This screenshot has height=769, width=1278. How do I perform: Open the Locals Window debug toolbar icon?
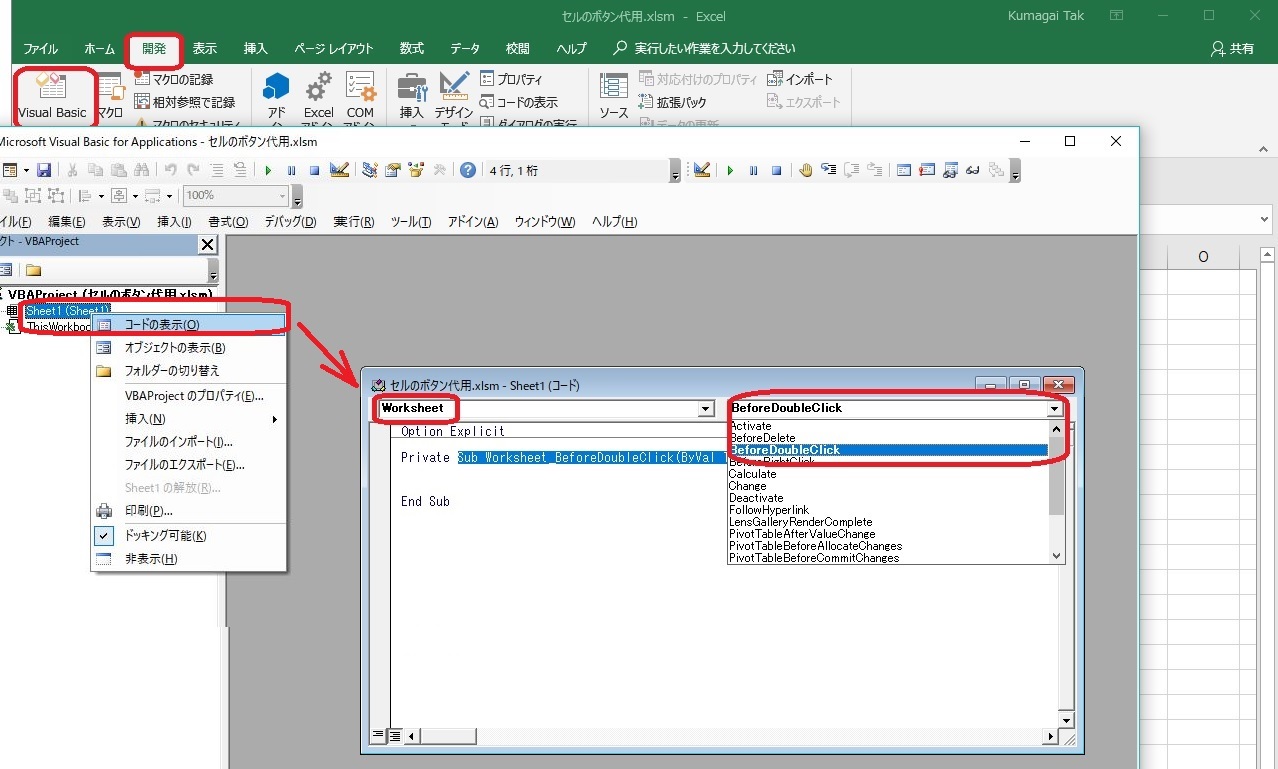pyautogui.click(x=904, y=170)
